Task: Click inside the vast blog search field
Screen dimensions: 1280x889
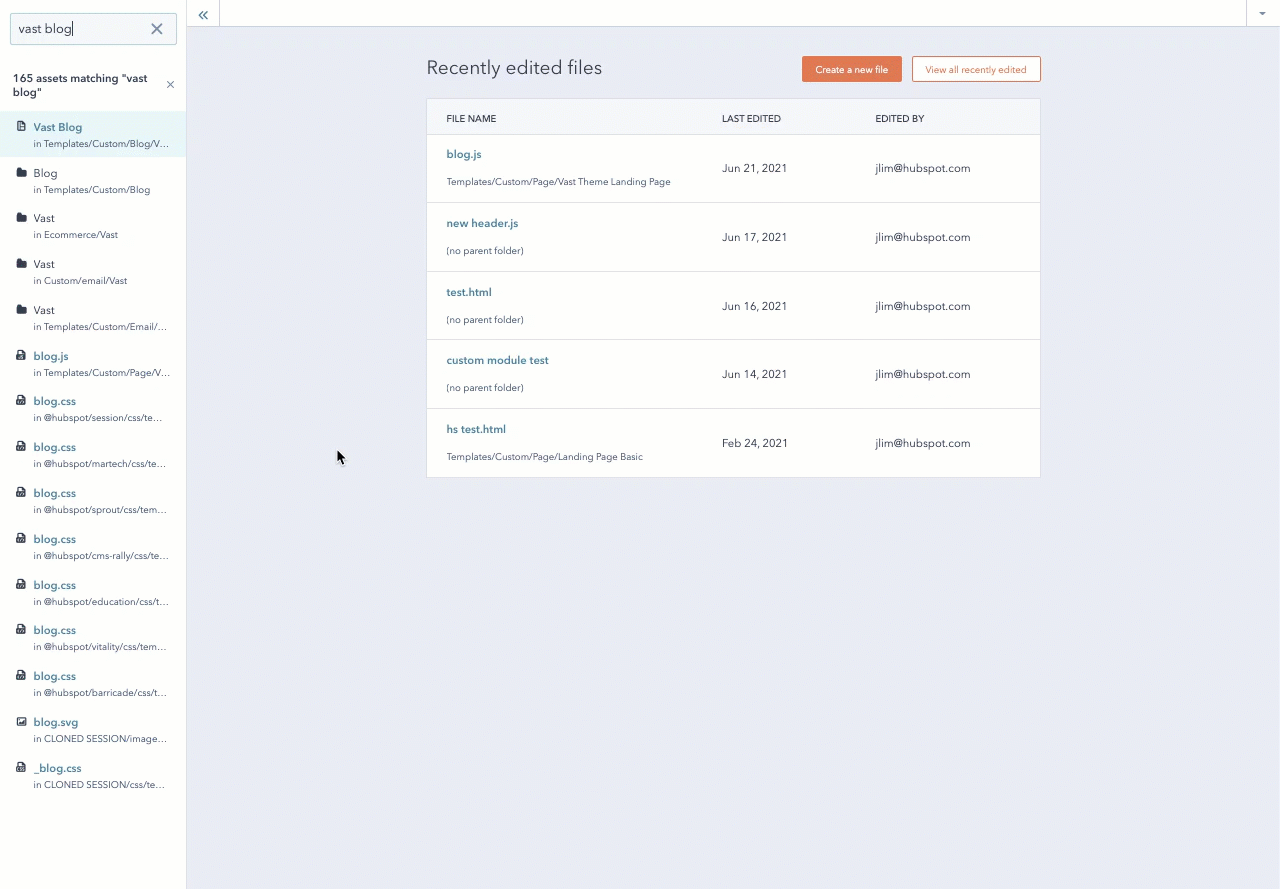Action: 80,29
